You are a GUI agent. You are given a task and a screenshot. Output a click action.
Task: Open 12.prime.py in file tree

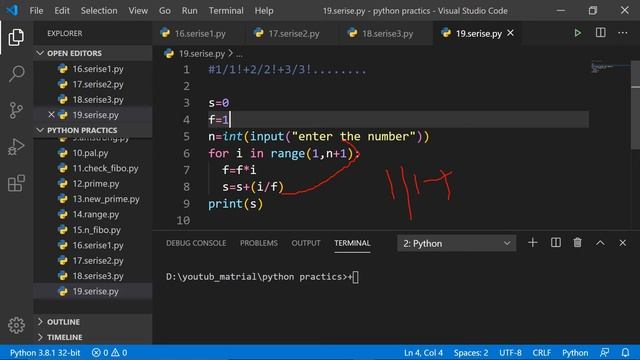pyautogui.click(x=93, y=184)
